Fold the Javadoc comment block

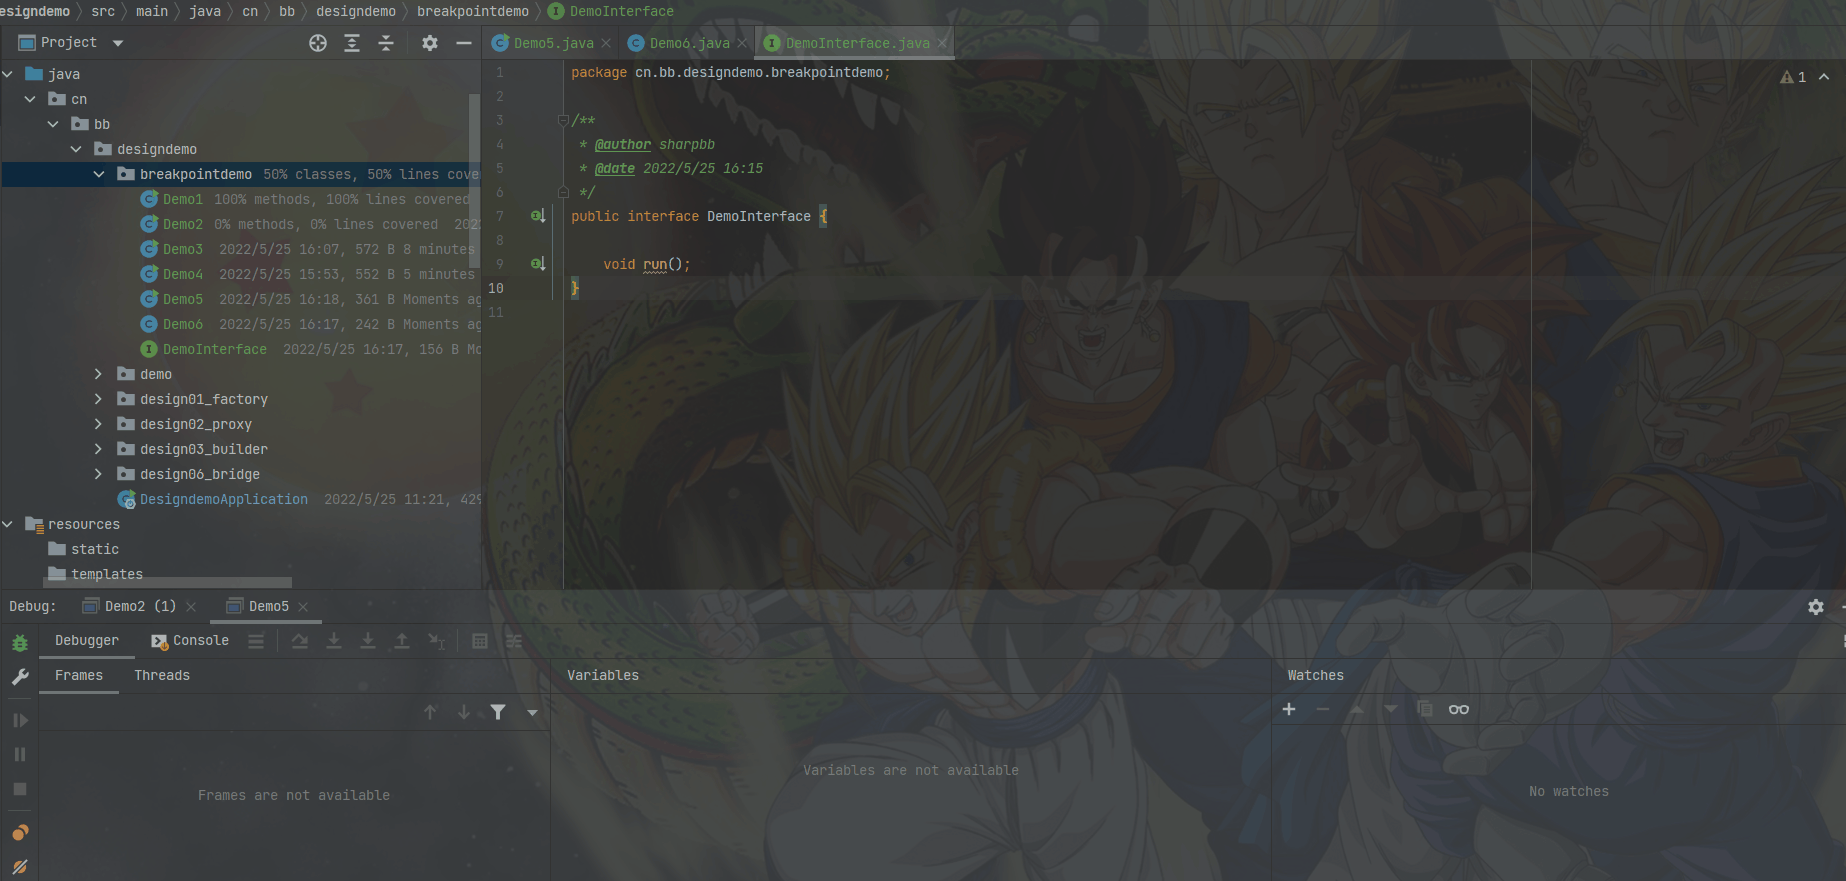[x=563, y=120]
